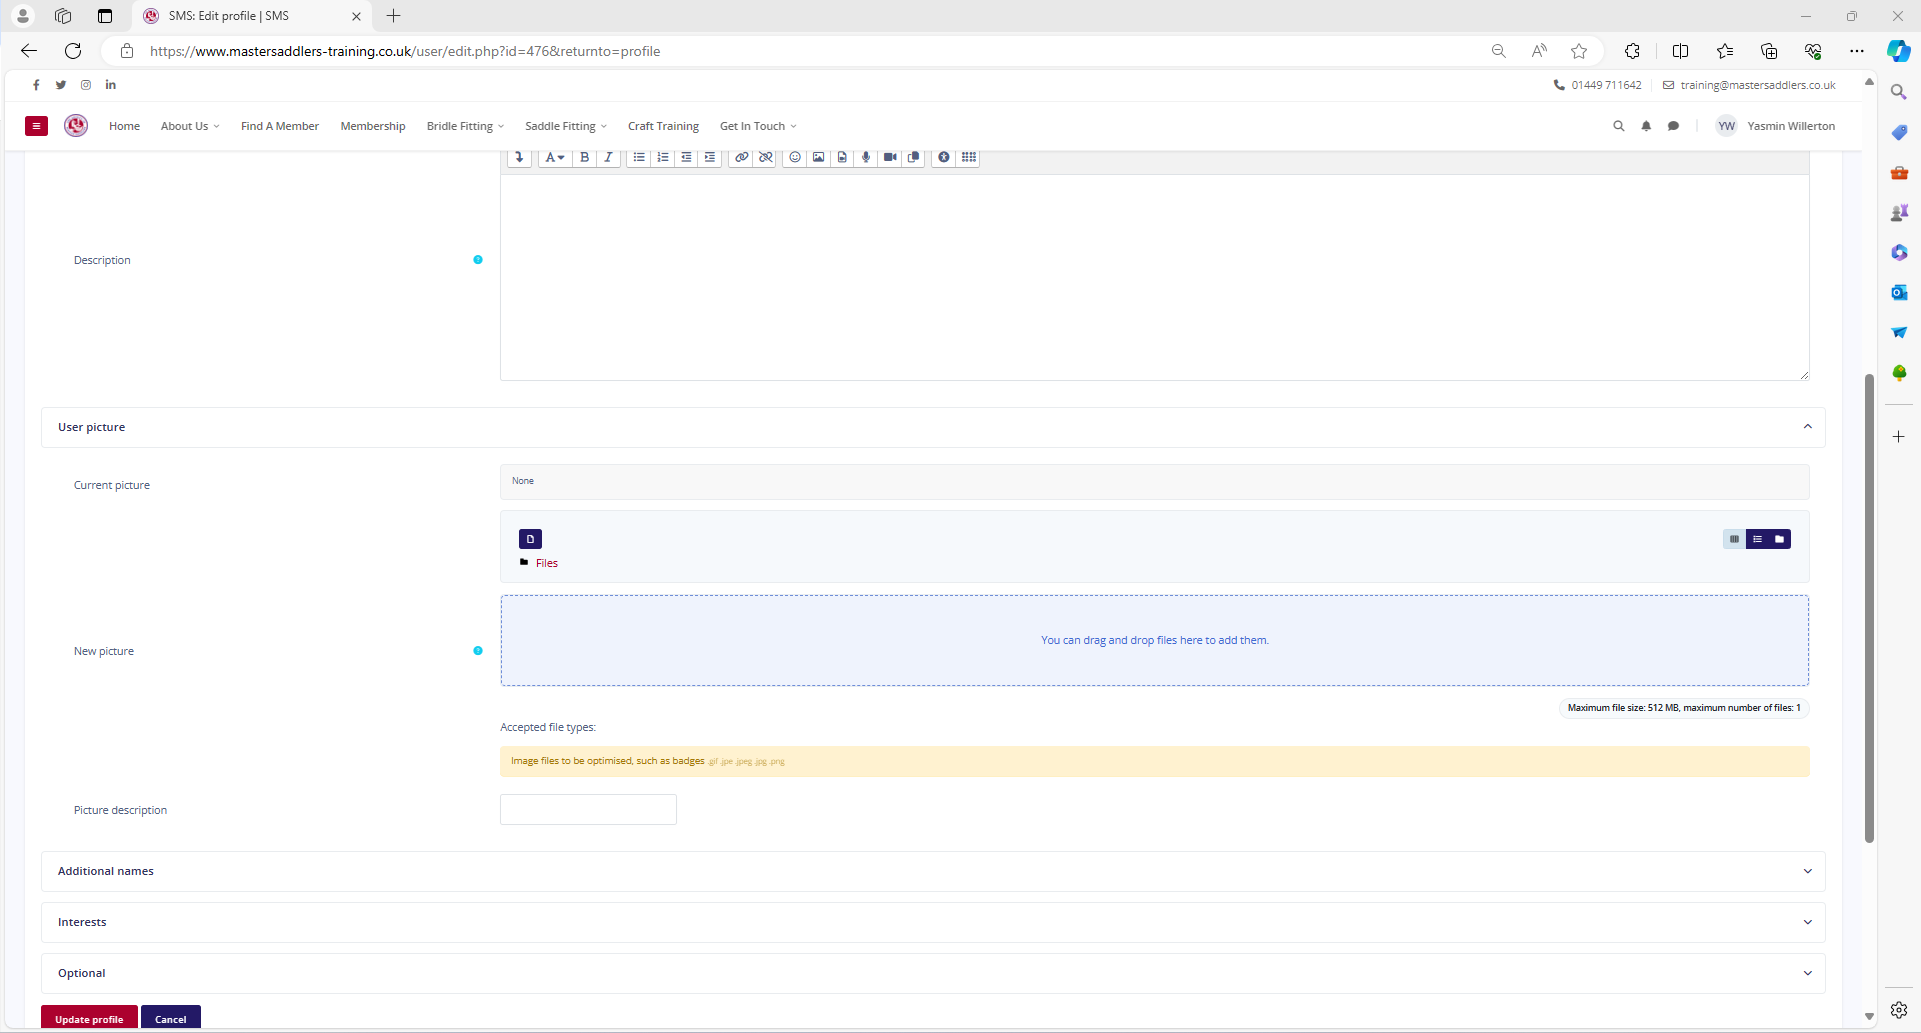Expand the Optional section
Image resolution: width=1921 pixels, height=1033 pixels.
pyautogui.click(x=933, y=973)
